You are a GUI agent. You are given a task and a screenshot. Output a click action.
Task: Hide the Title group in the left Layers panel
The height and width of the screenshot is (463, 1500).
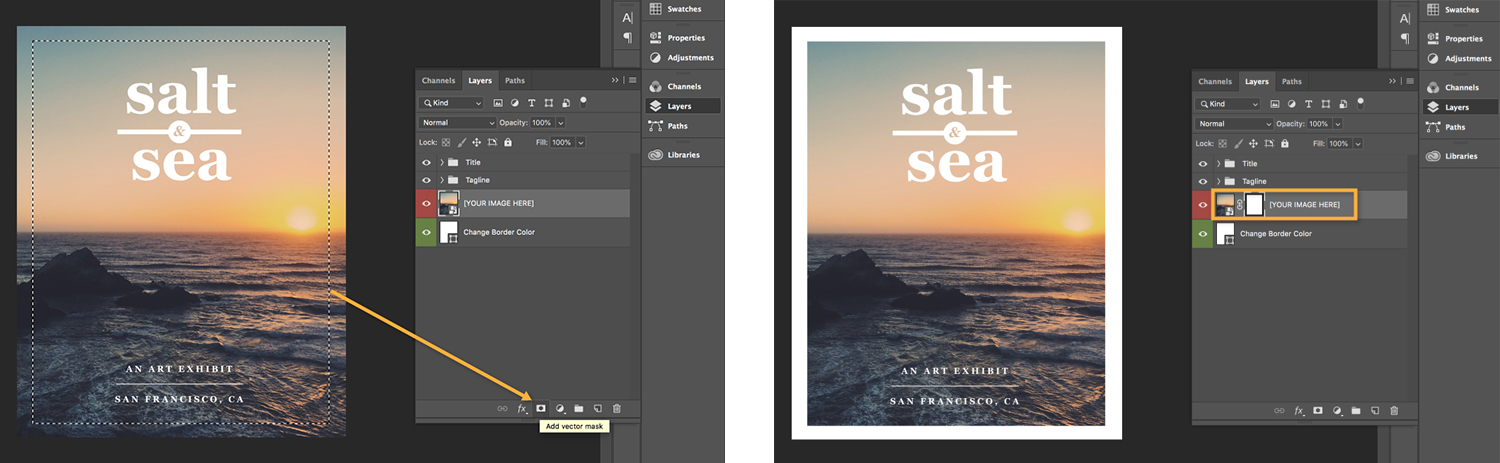427,162
